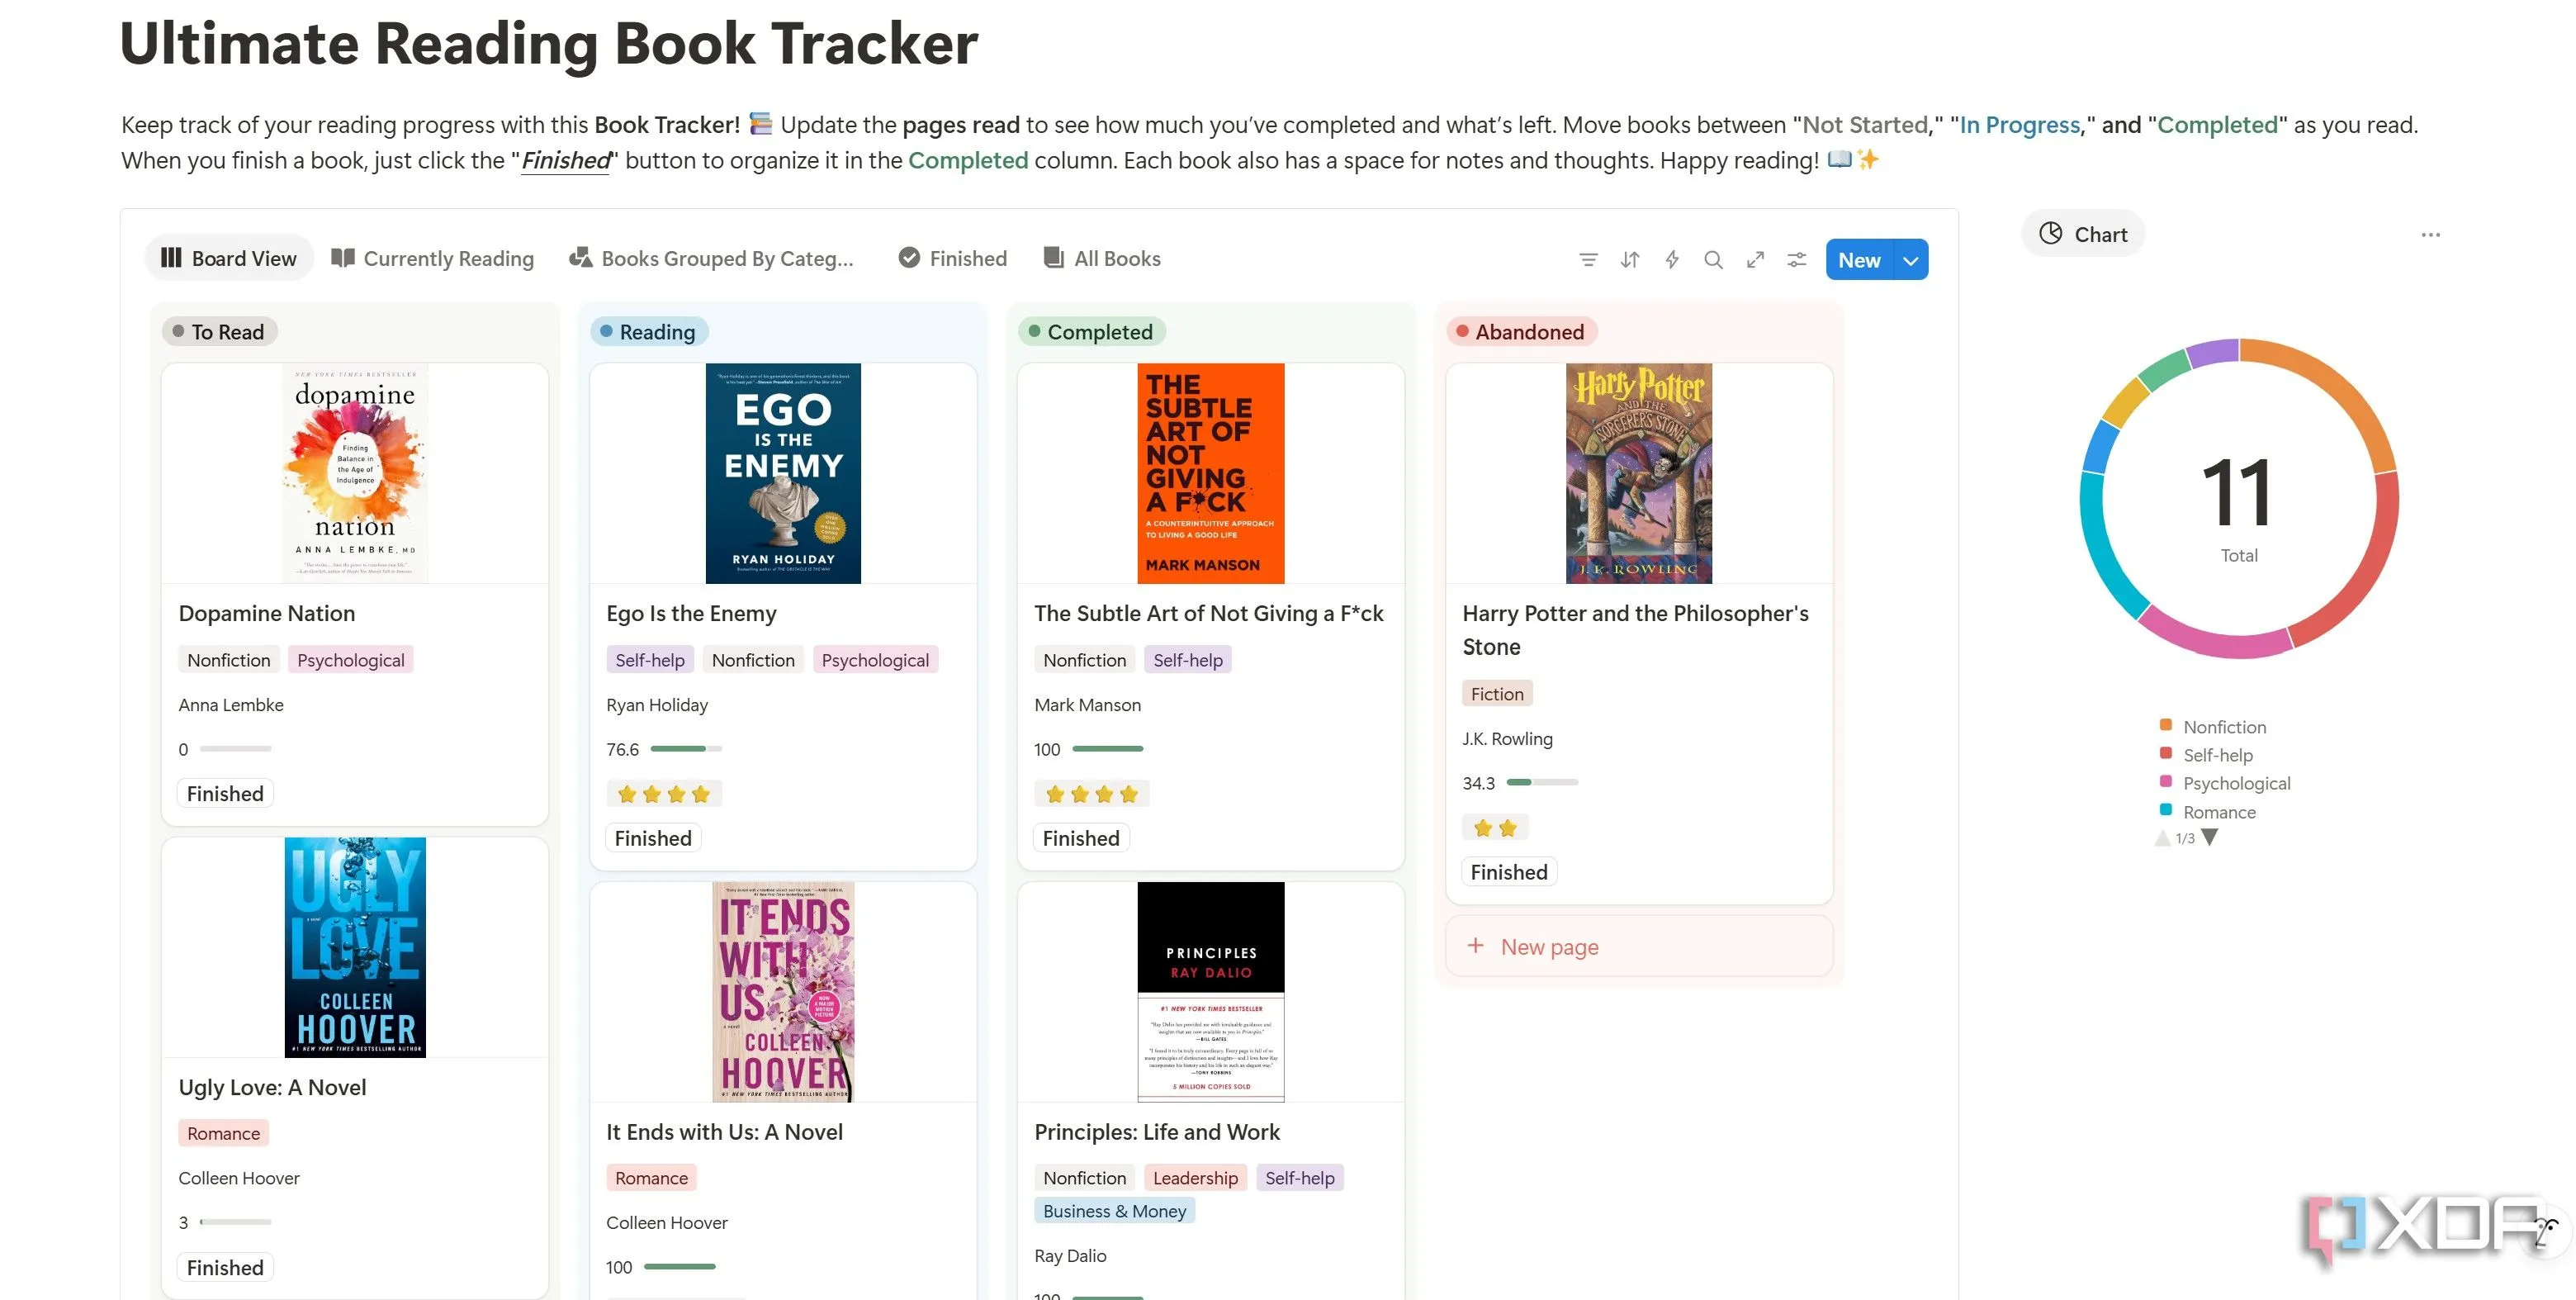This screenshot has height=1300, width=2576.
Task: Open view settings sliders icon
Action: click(1797, 260)
